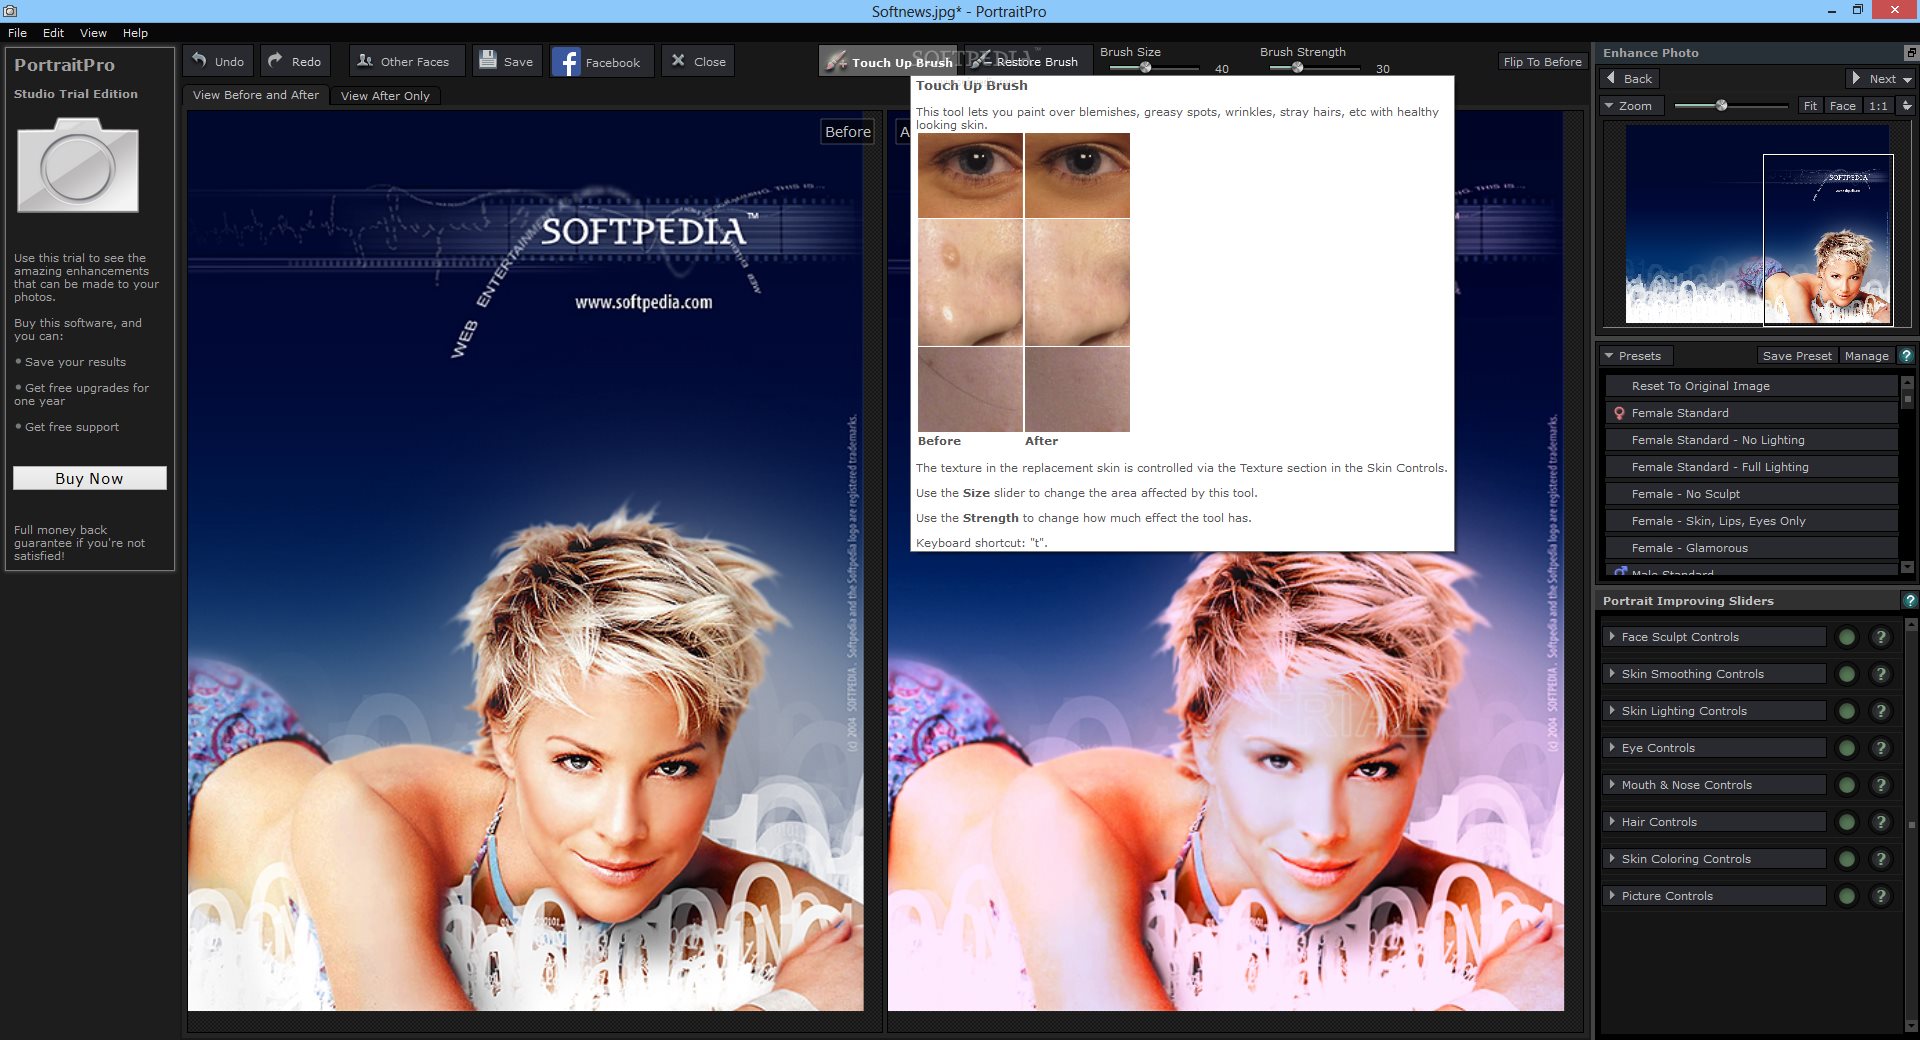Expand the Skin Lighting Controls section
This screenshot has width=1920, height=1040.
click(1714, 711)
